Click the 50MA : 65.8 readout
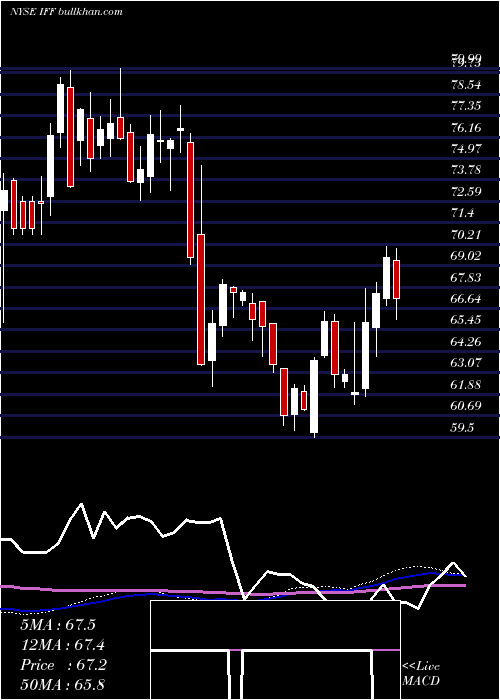This screenshot has height=700, width=500. coord(63,684)
